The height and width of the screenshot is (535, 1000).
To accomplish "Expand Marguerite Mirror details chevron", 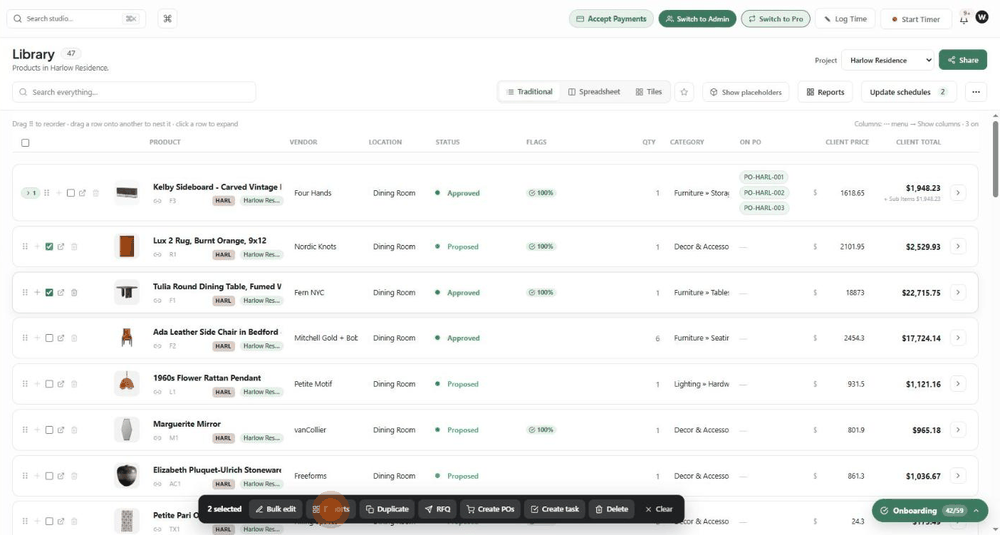I will coord(958,429).
